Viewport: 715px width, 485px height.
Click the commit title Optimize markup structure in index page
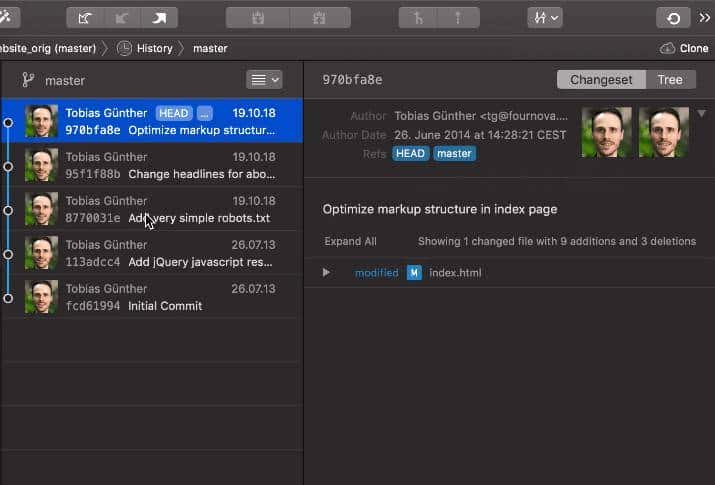pos(440,209)
